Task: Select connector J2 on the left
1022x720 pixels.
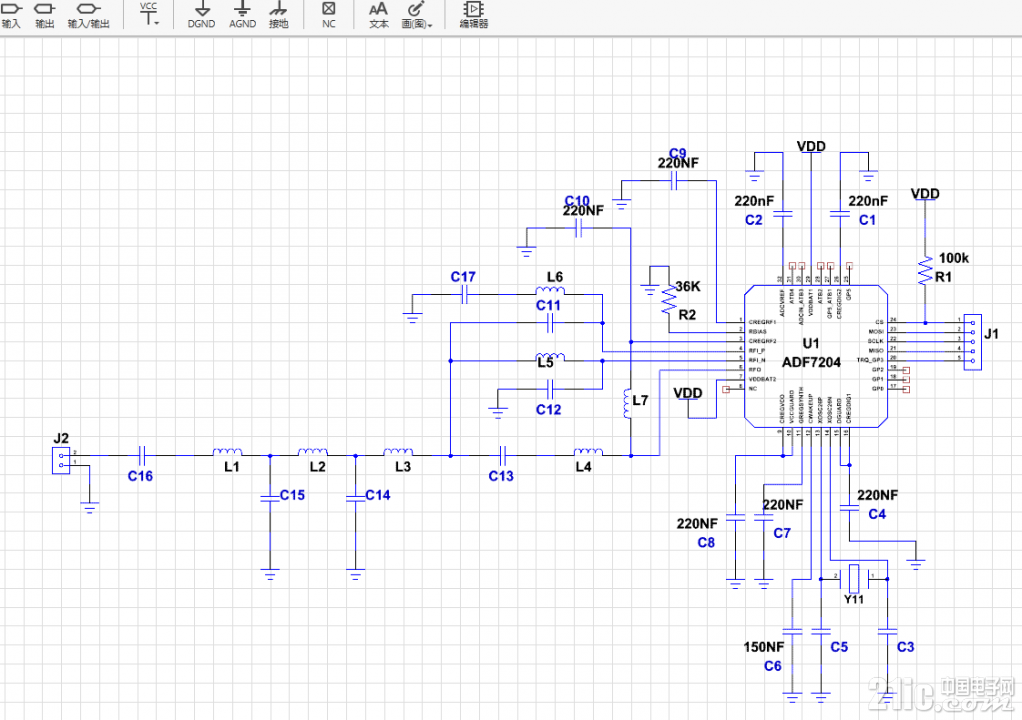Action: pos(61,460)
